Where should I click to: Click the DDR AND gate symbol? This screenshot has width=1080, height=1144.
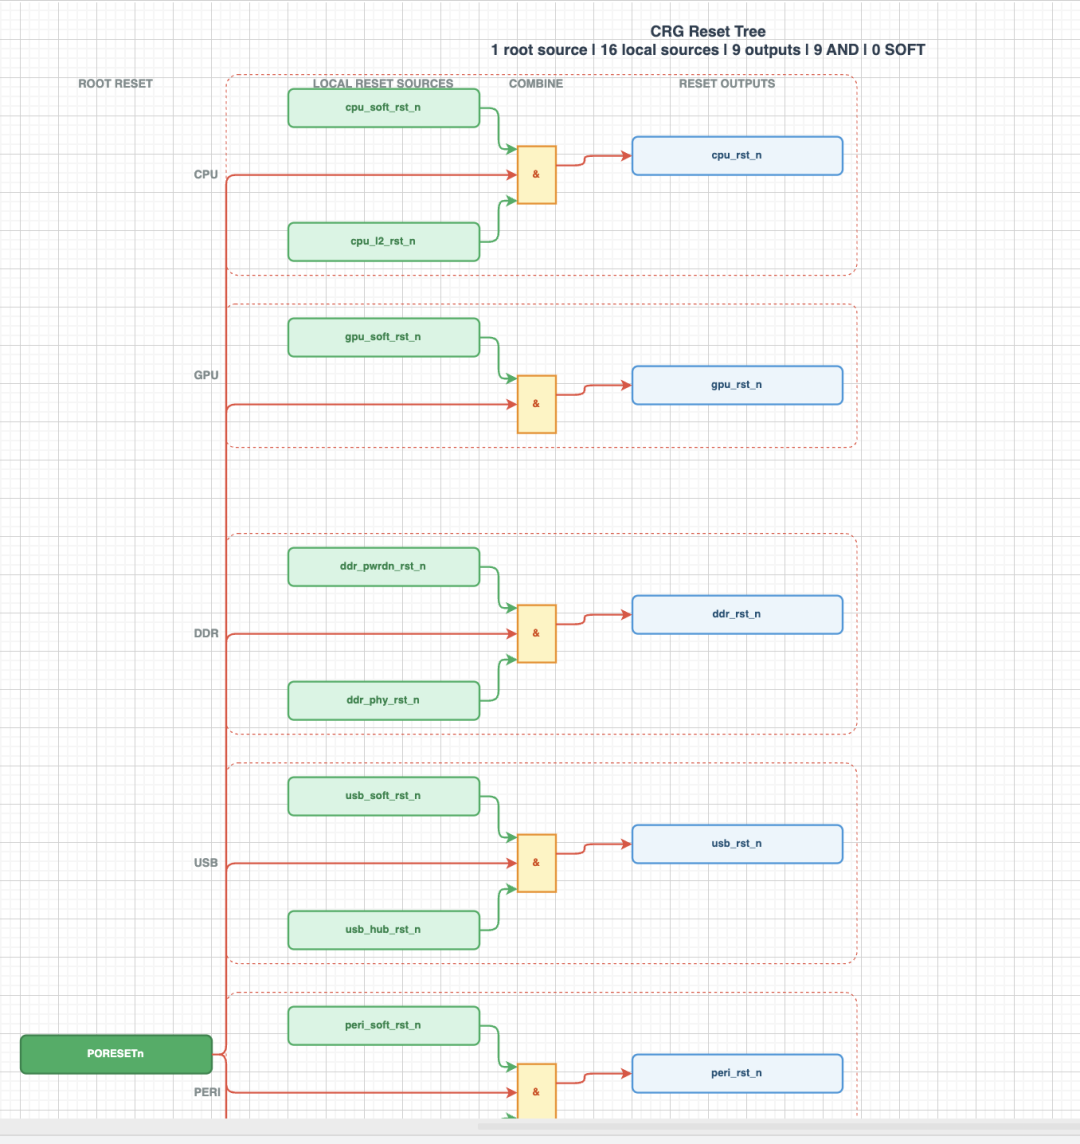pos(536,633)
